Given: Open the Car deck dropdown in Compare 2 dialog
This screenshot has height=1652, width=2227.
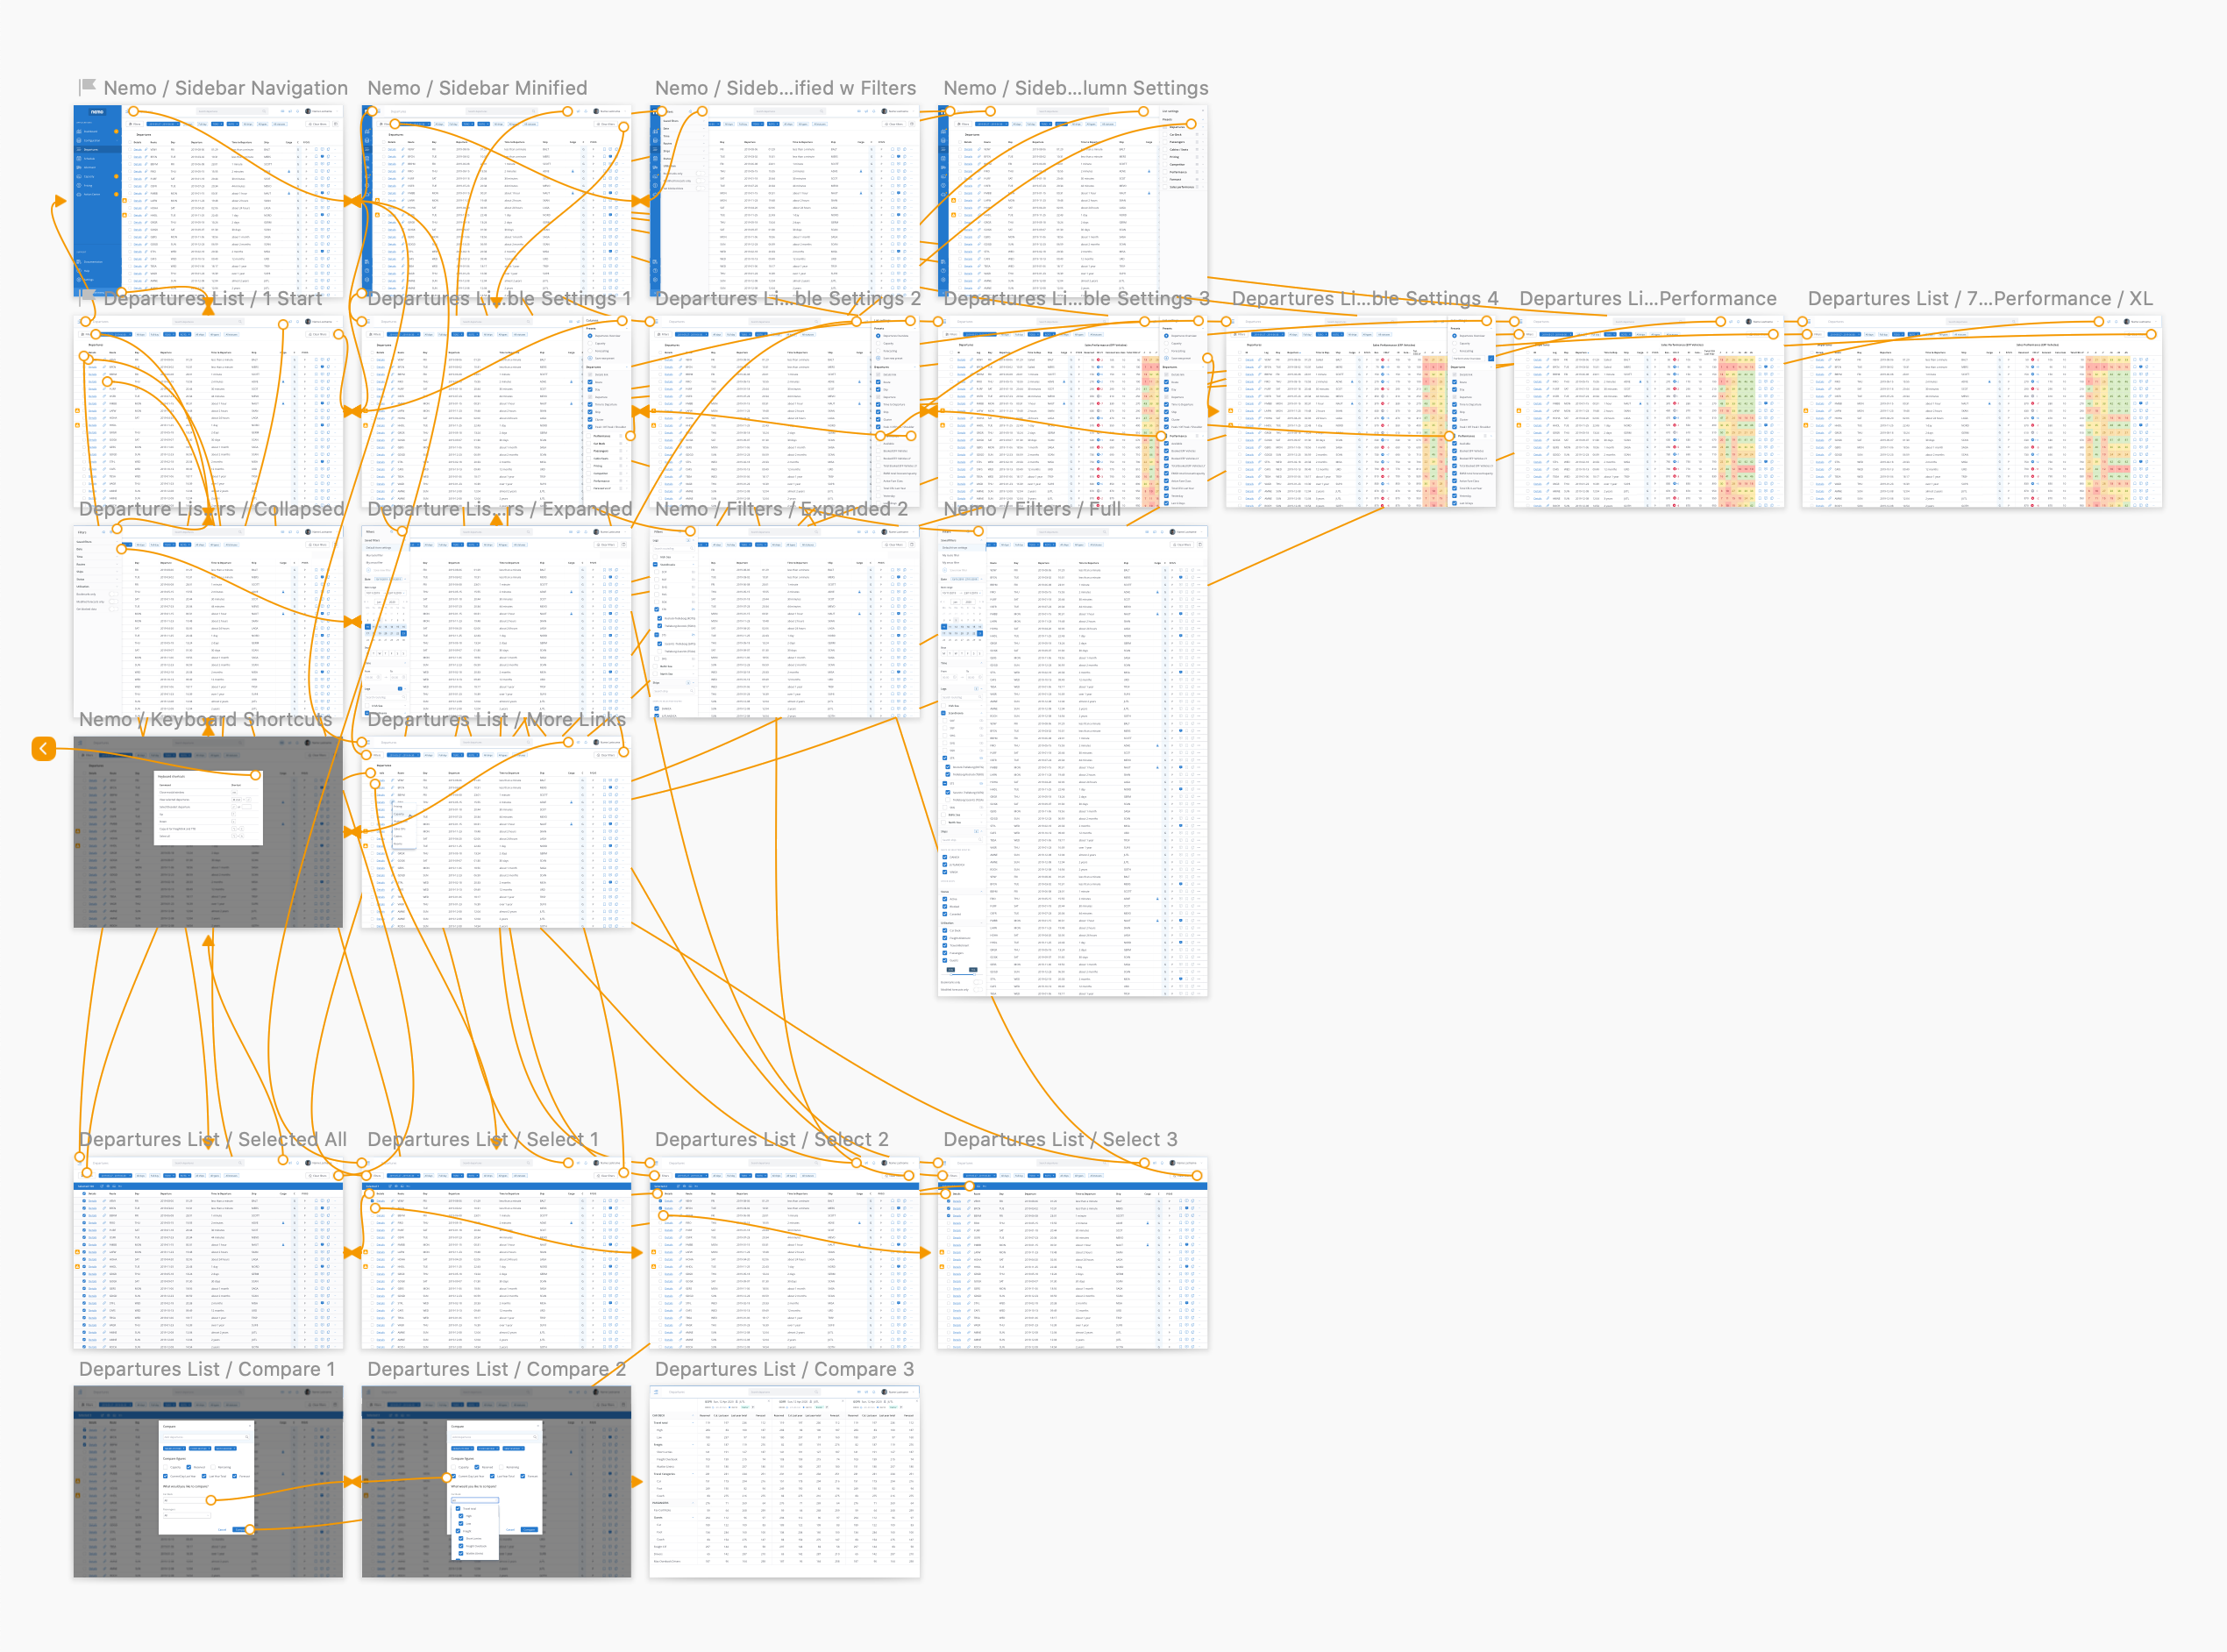Looking at the screenshot, I should [476, 1501].
